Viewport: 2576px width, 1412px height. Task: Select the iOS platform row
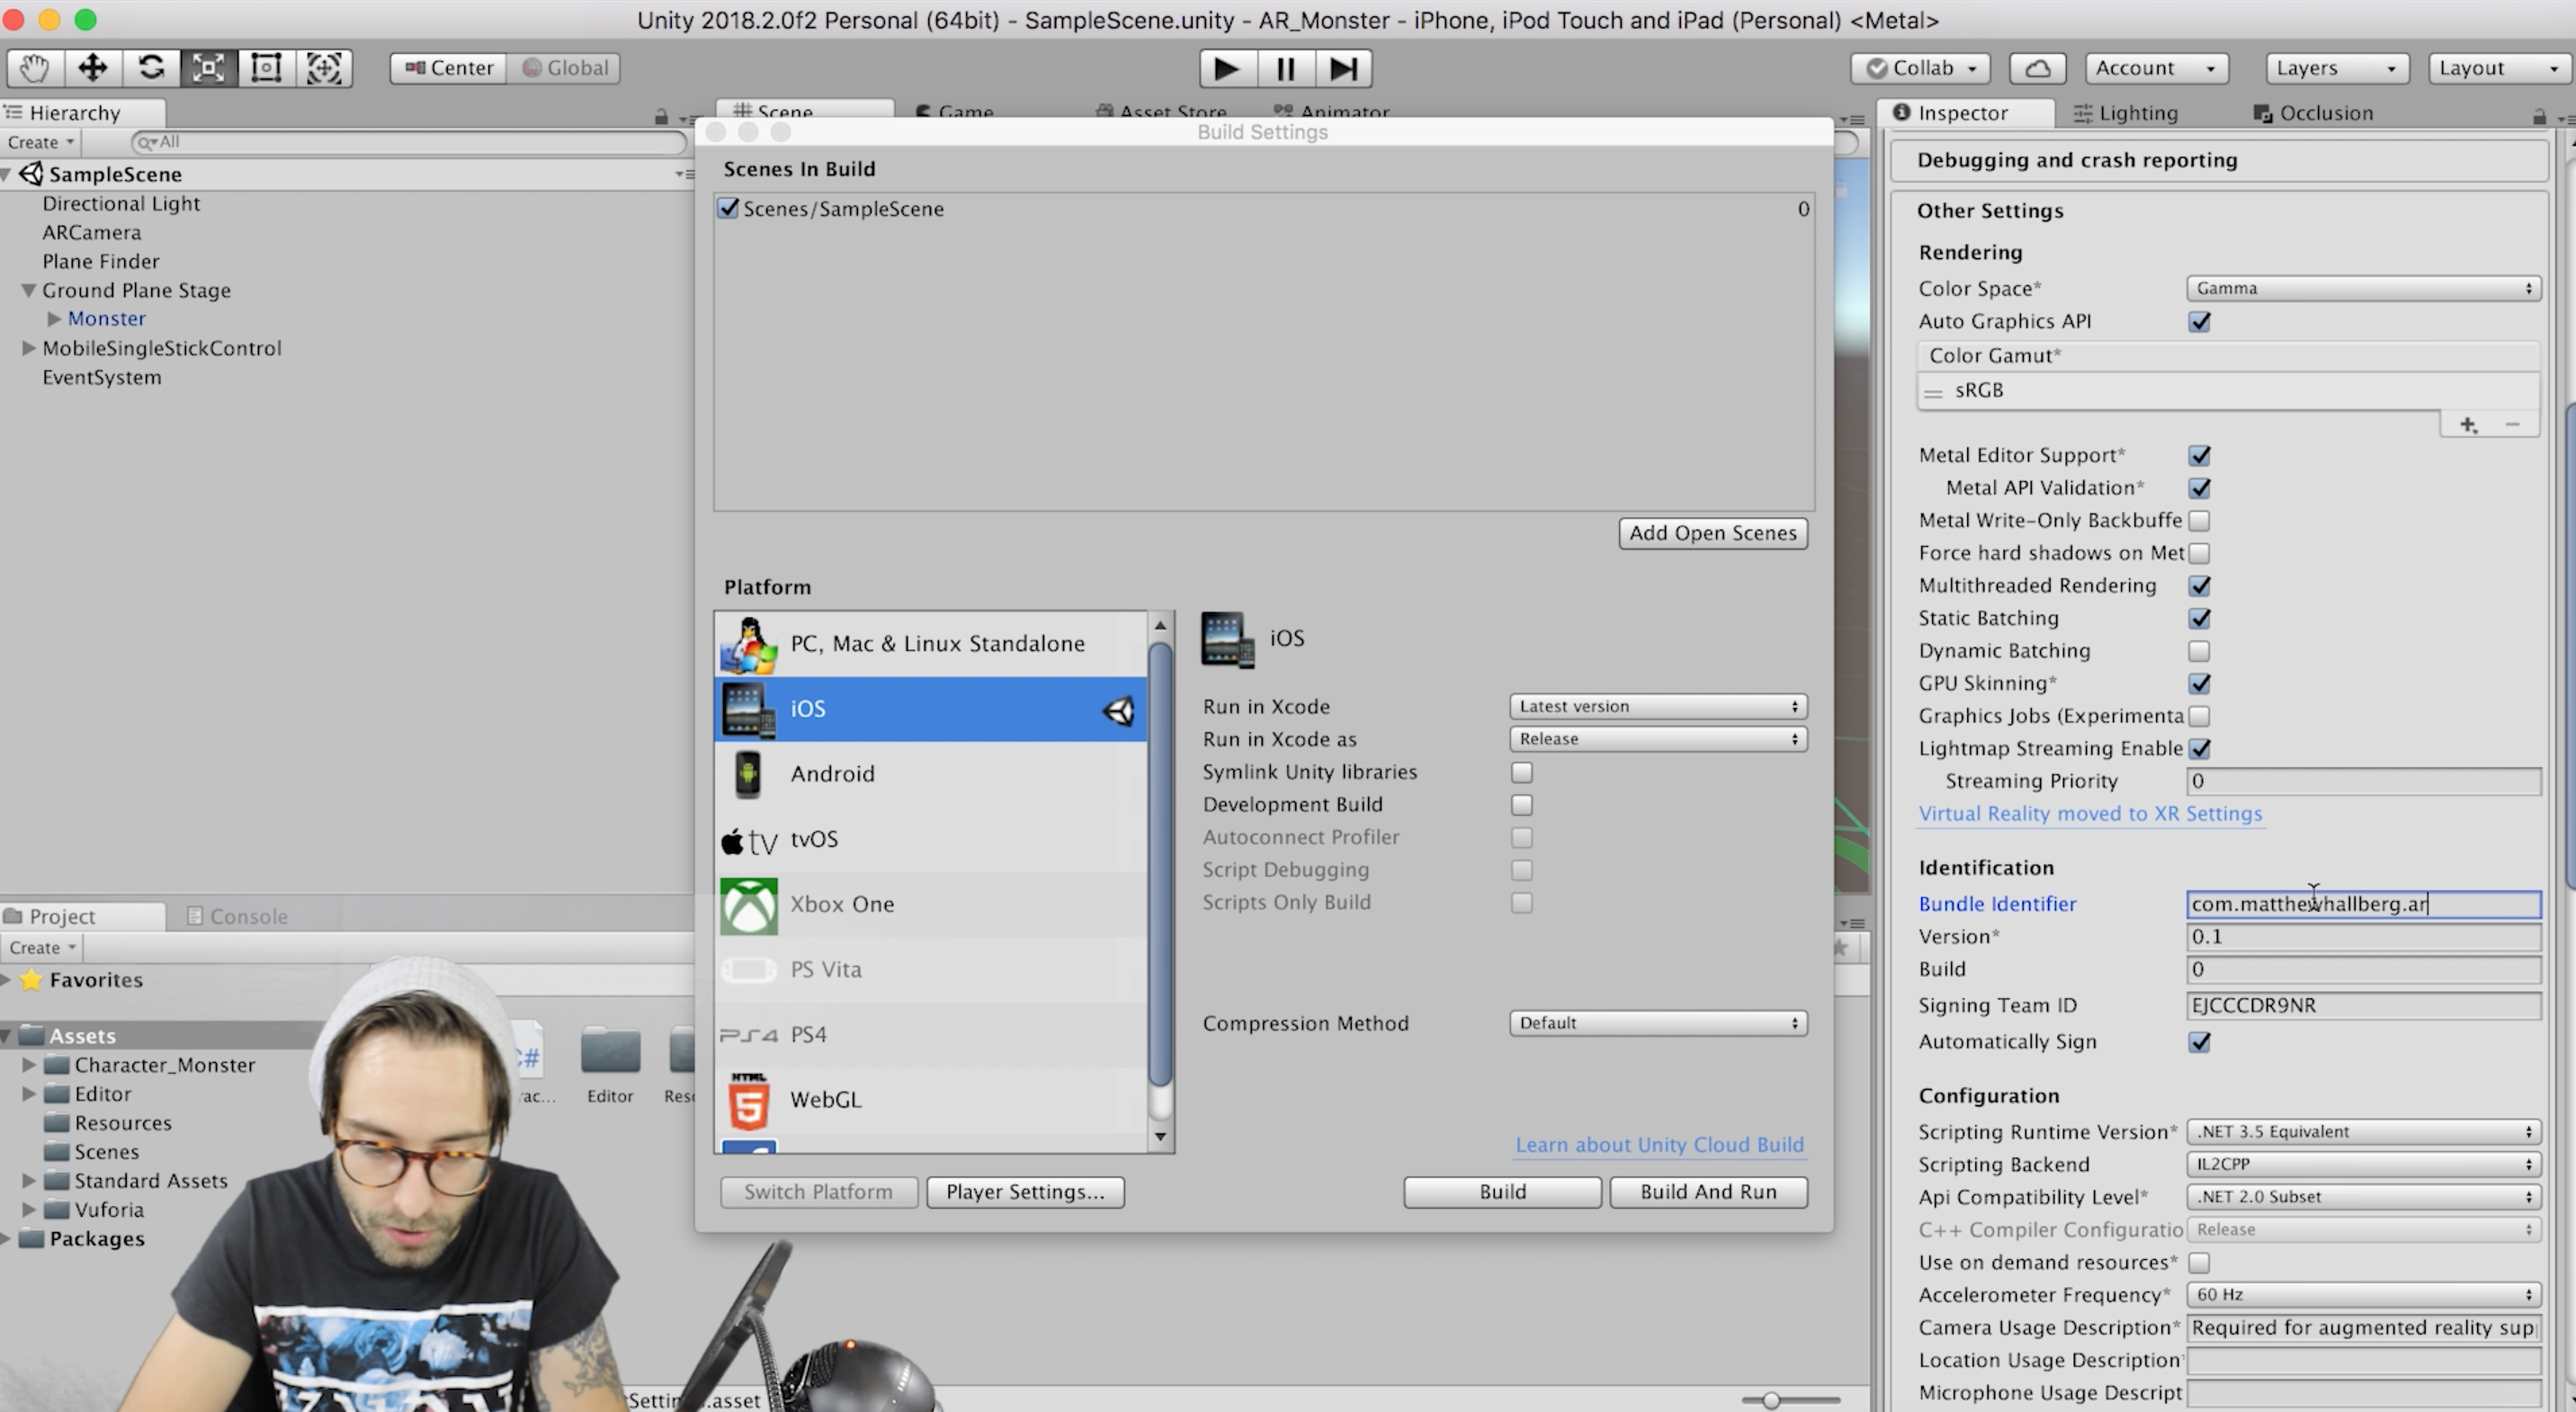pos(931,708)
